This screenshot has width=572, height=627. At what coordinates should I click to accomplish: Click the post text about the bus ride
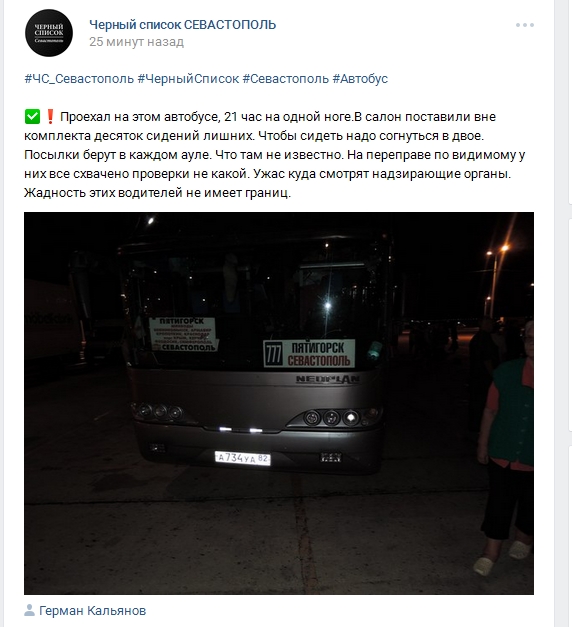point(274,155)
